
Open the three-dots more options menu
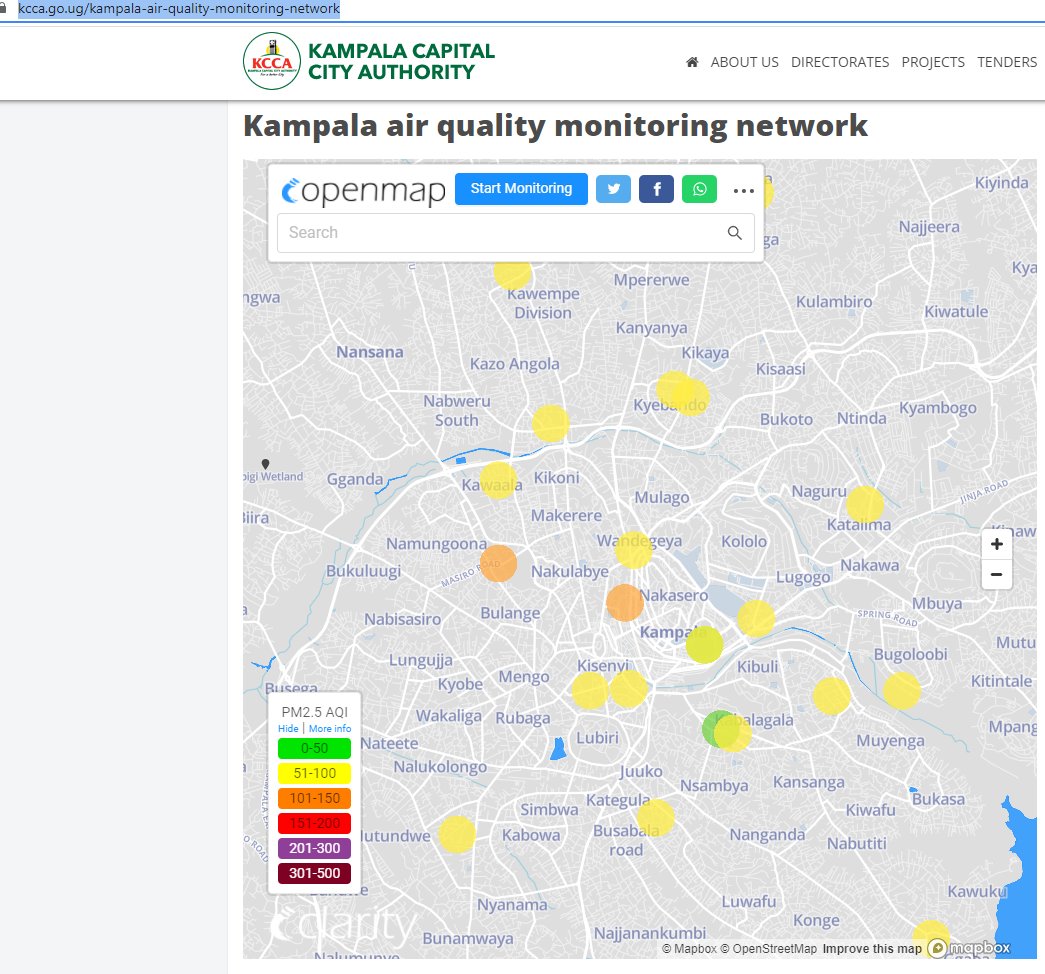[x=743, y=191]
